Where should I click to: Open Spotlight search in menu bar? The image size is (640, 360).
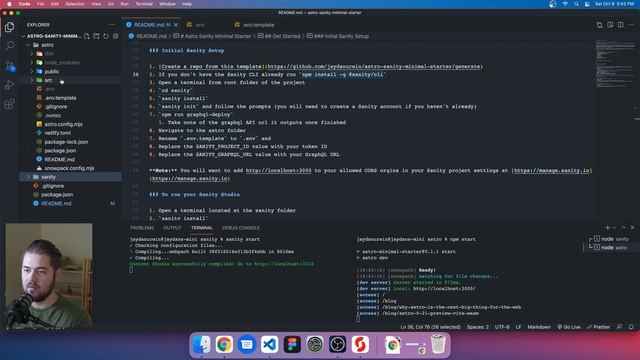576,4
